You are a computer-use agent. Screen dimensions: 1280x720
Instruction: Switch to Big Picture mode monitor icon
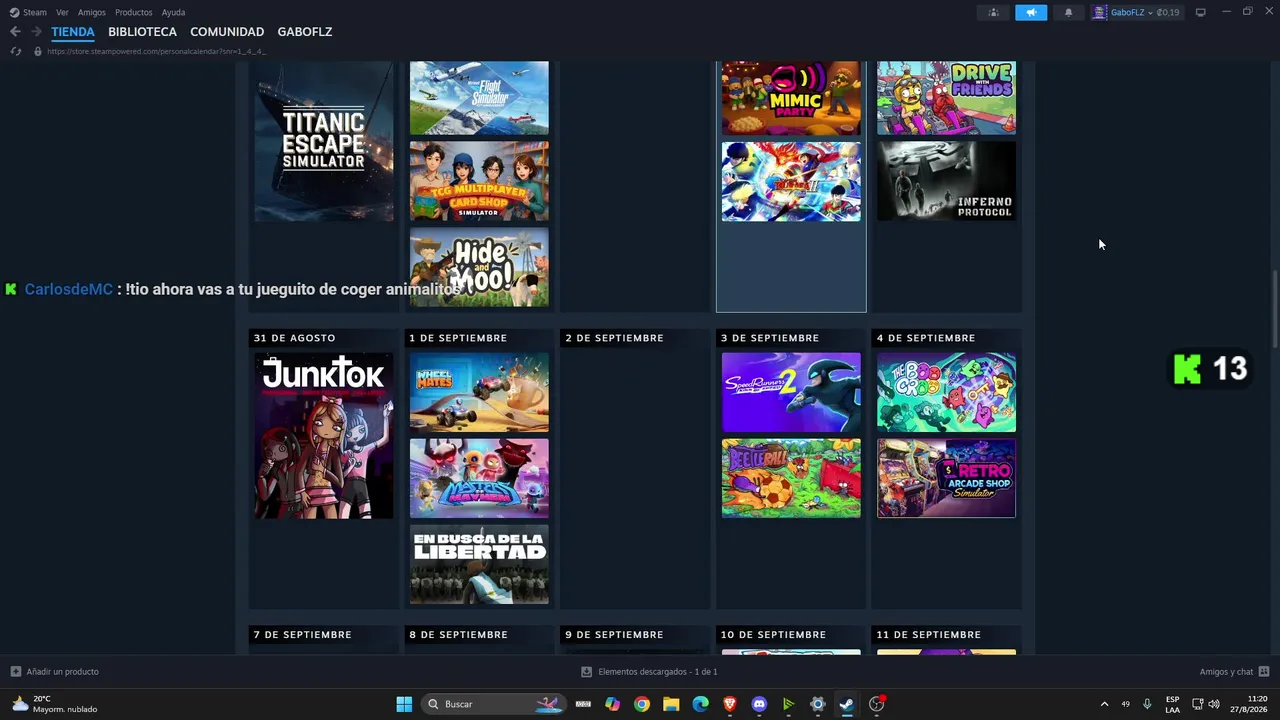point(1200,12)
